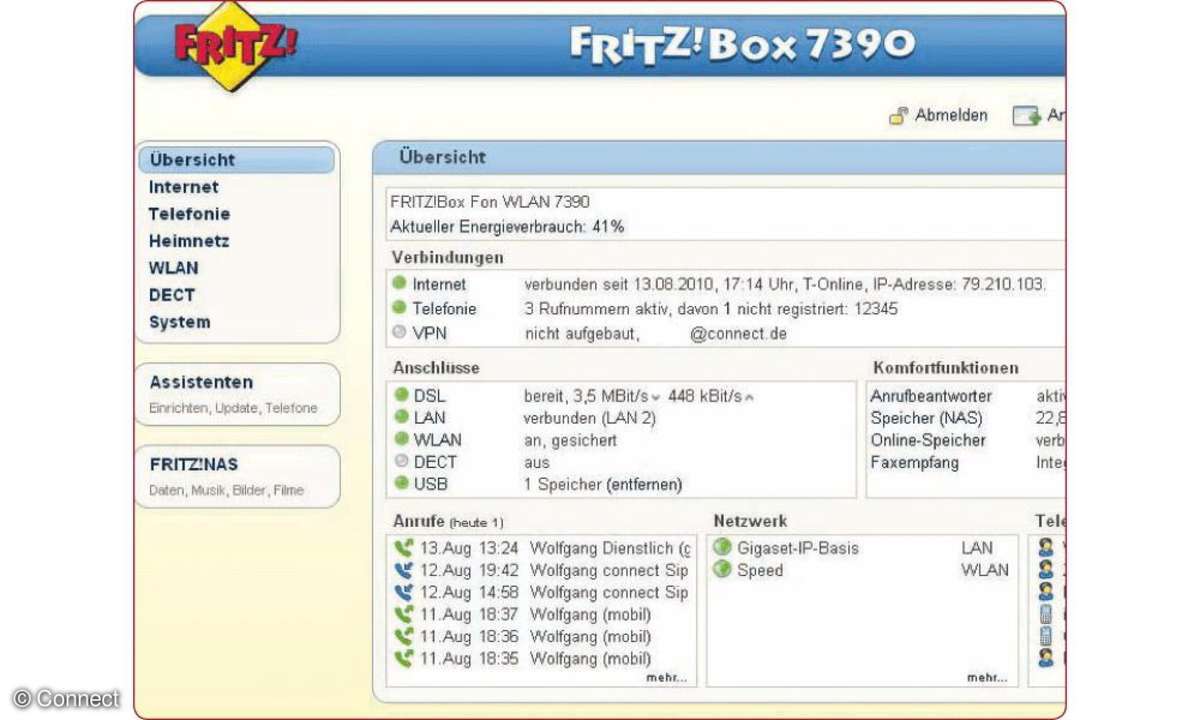Click the Anrufbeantworter link
This screenshot has height=720, width=1200.
coord(931,396)
